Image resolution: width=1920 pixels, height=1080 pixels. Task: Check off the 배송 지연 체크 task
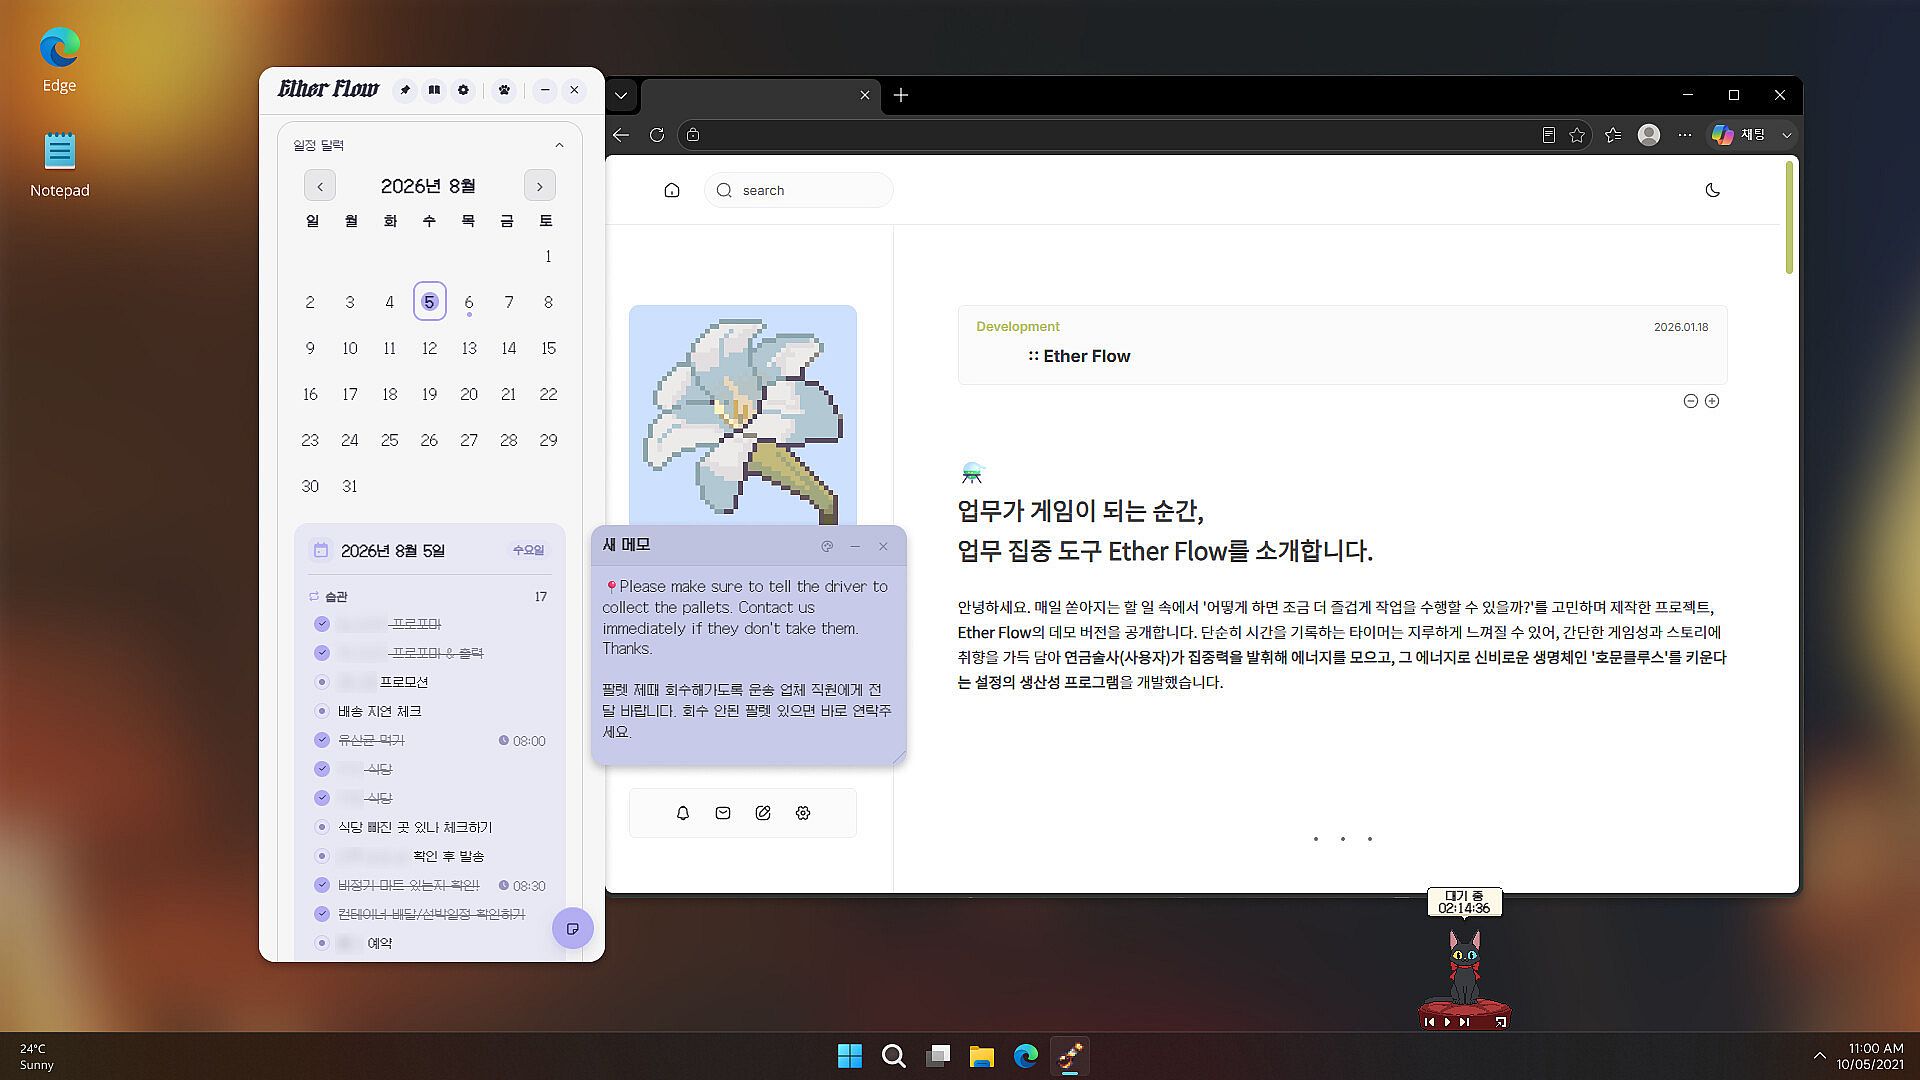pos(322,711)
